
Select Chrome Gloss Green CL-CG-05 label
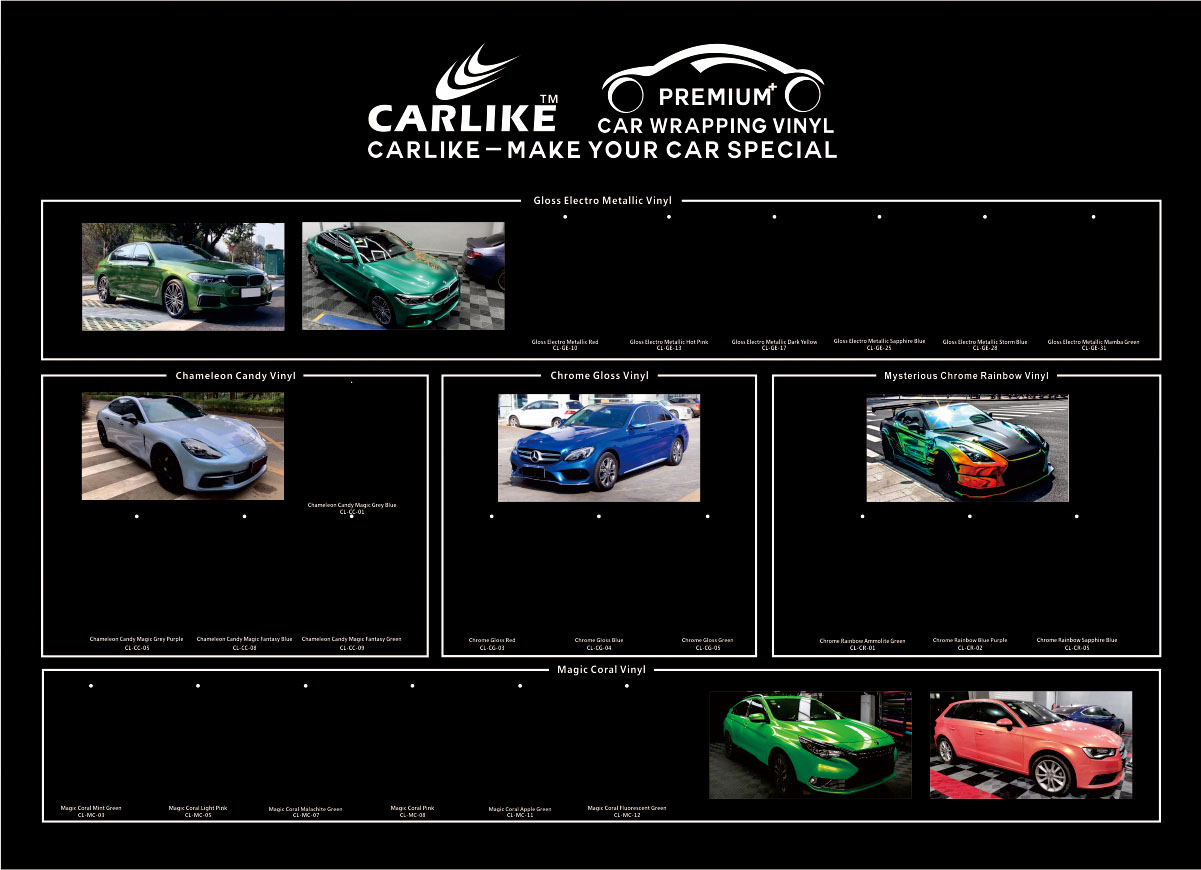pyautogui.click(x=708, y=644)
